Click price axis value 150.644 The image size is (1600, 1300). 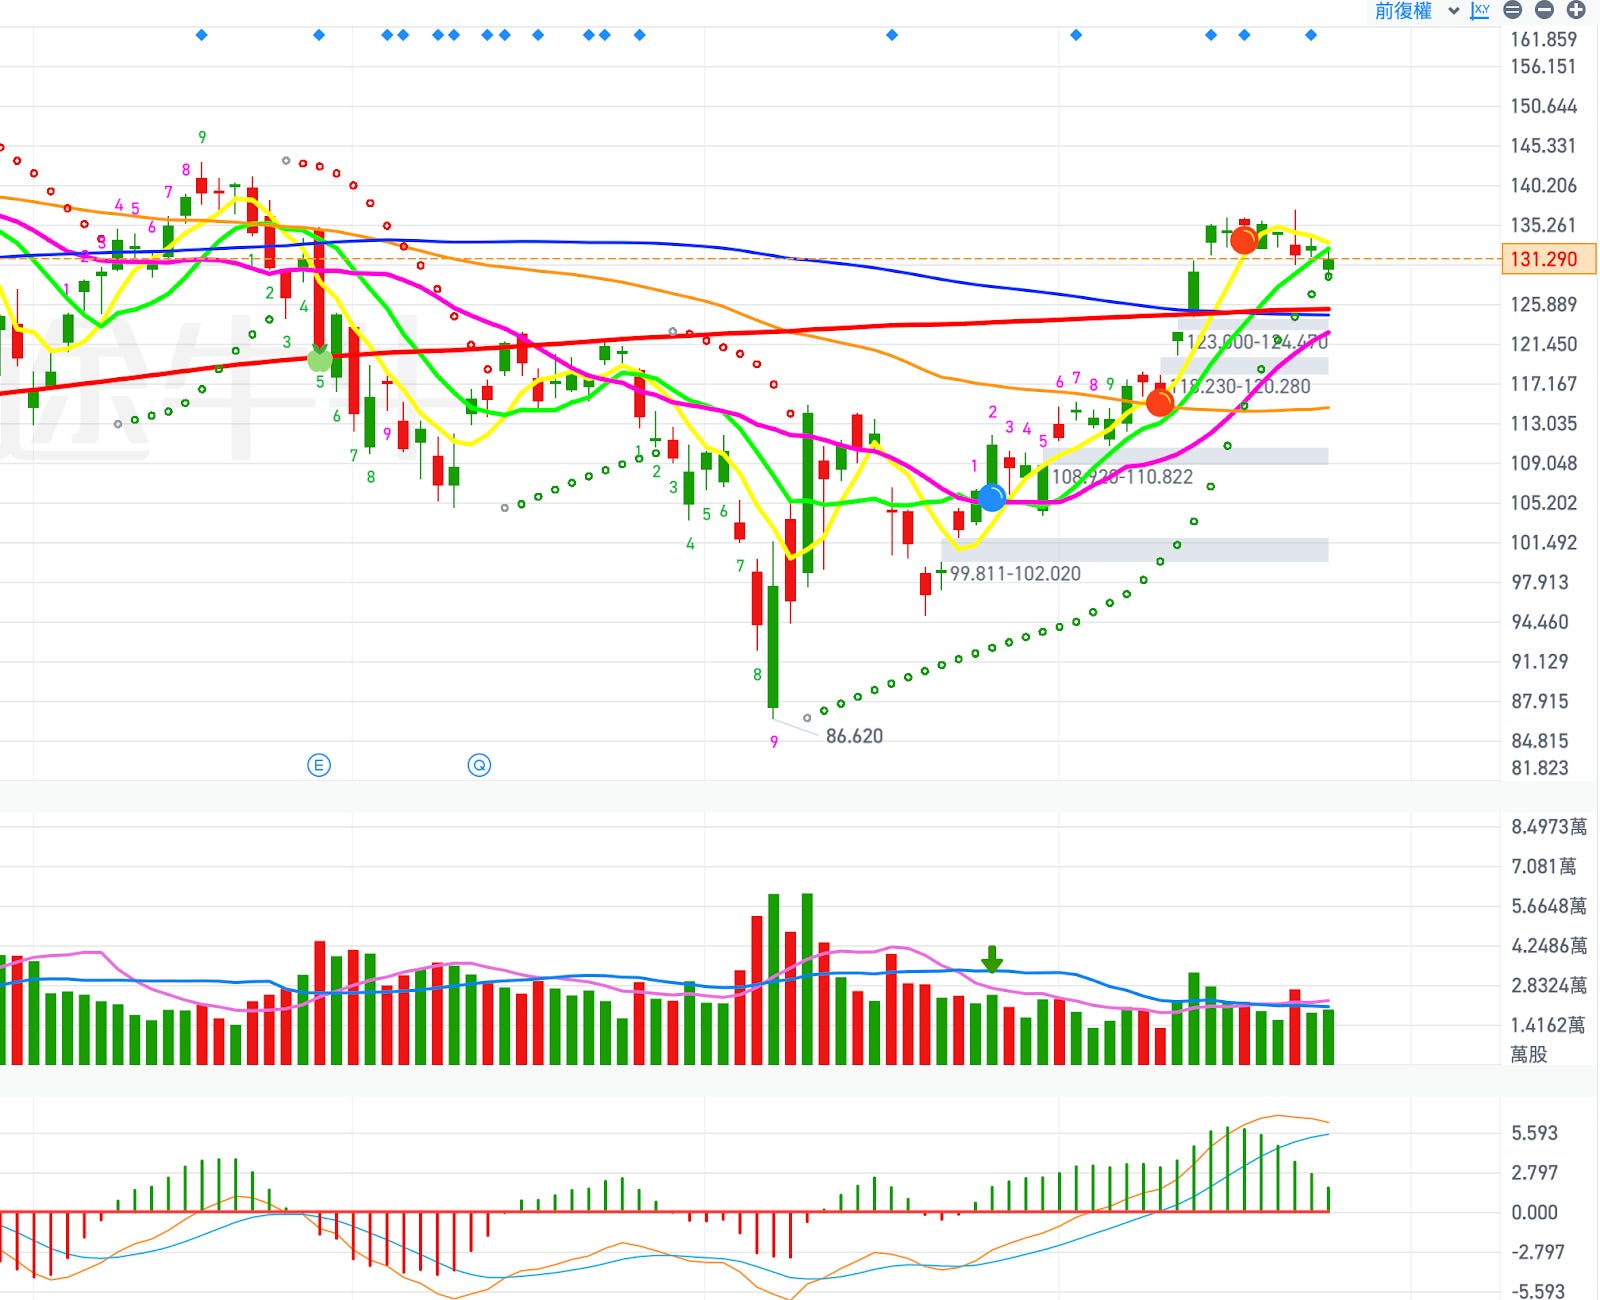[x=1543, y=106]
